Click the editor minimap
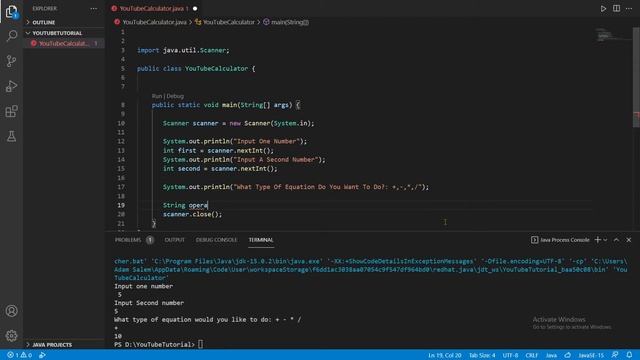640x360 pixels. pyautogui.click(x=612, y=35)
